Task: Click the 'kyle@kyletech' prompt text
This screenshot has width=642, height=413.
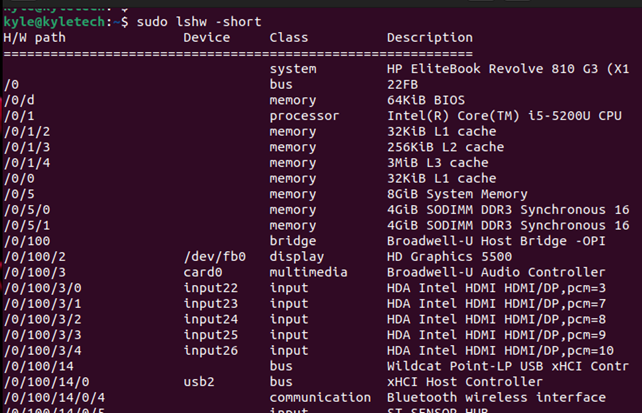Action: pos(54,22)
